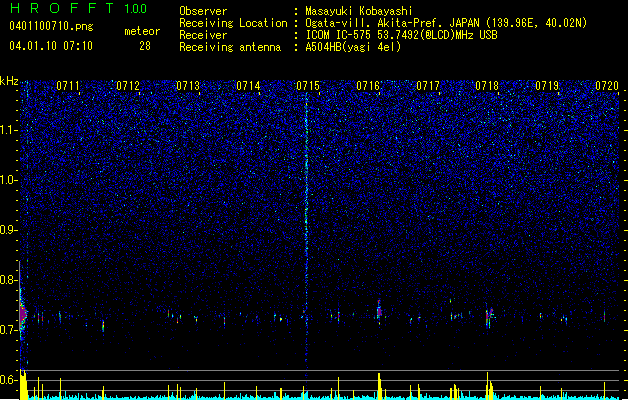
Task: Click the 0716 time marker
Action: click(368, 86)
